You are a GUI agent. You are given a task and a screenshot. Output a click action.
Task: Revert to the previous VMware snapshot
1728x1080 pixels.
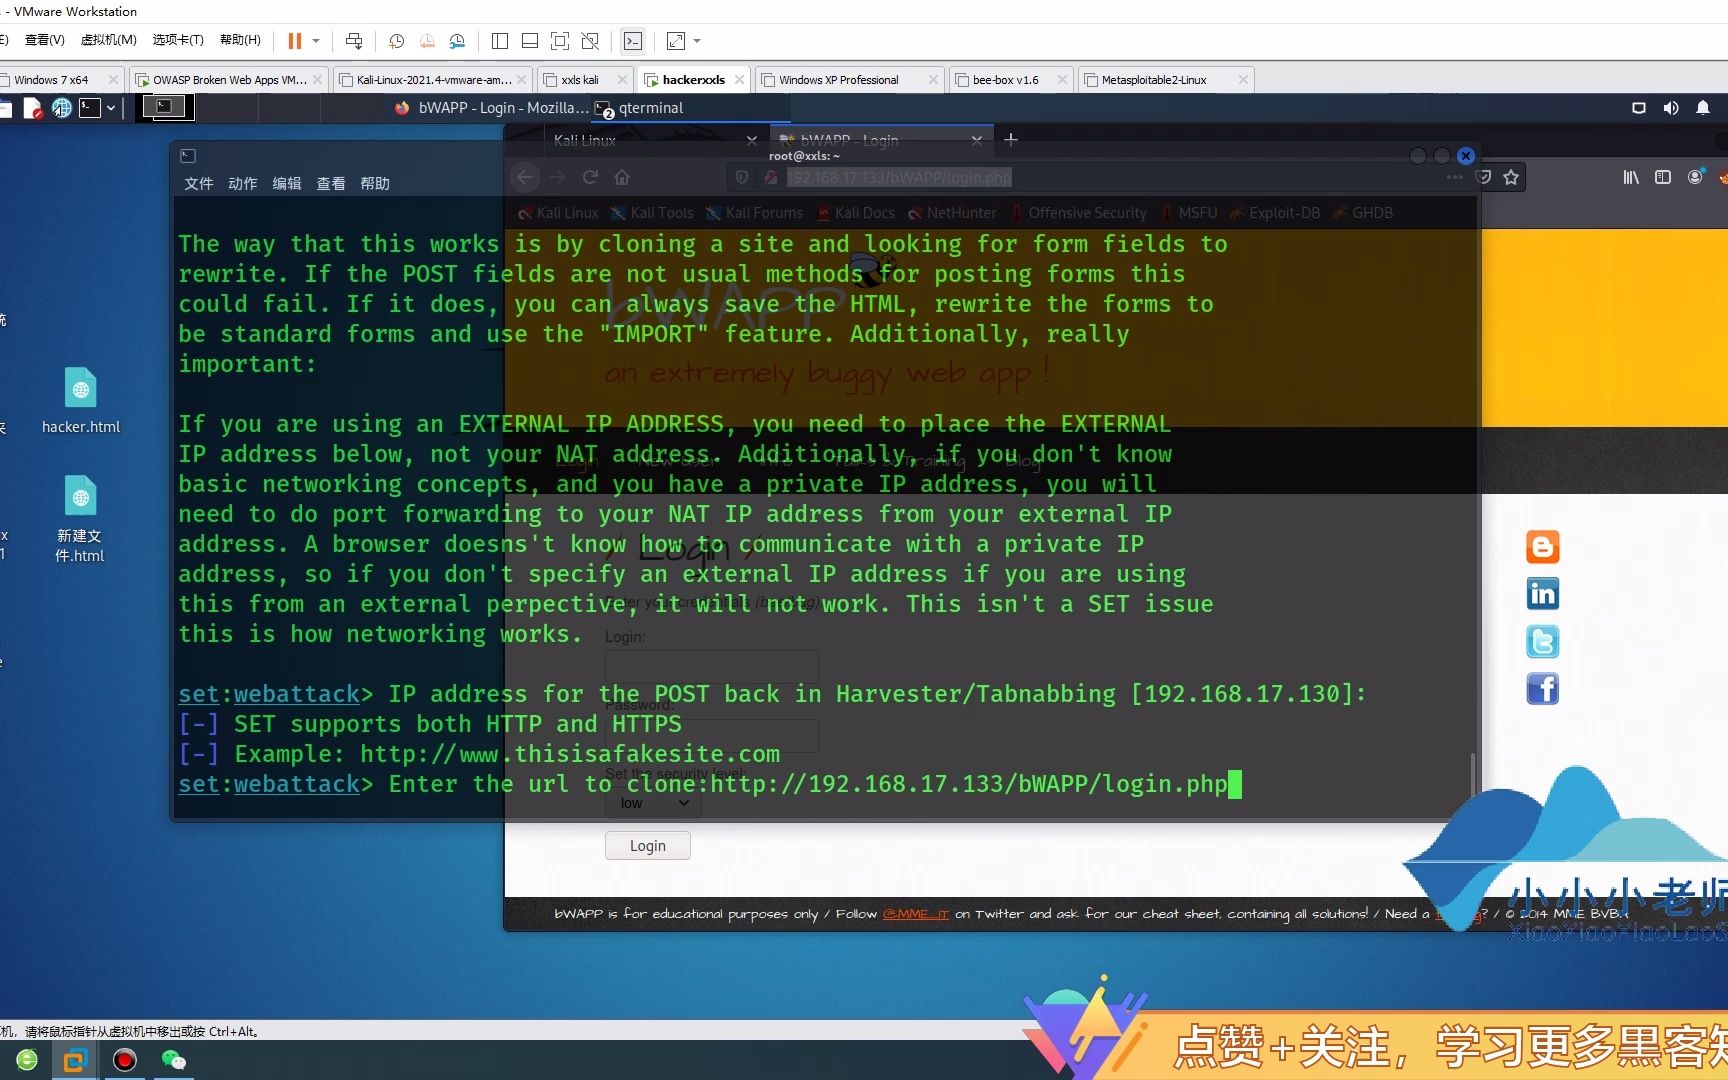pos(427,41)
